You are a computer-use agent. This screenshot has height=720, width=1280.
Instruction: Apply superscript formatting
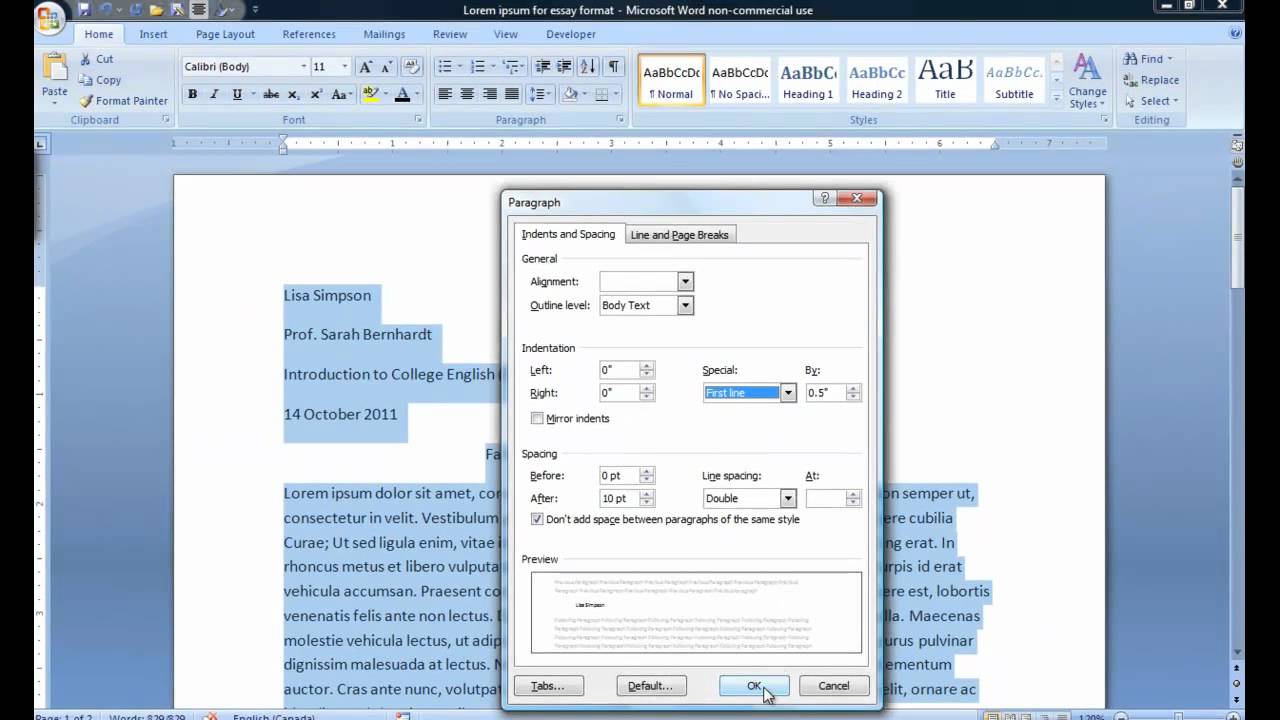point(316,95)
